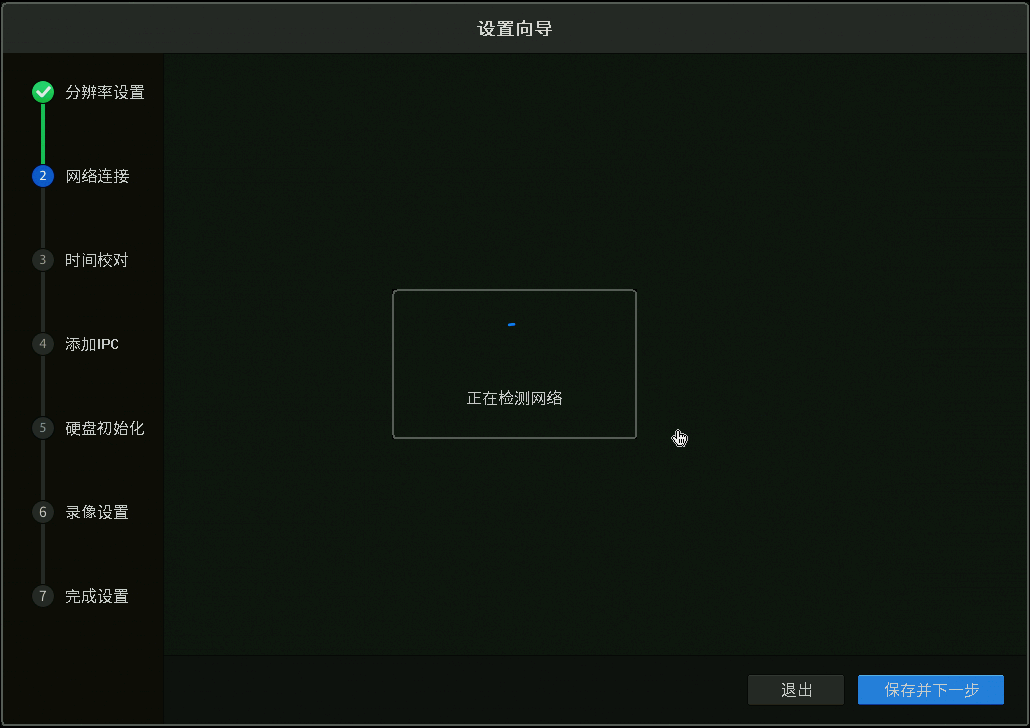This screenshot has width=1030, height=728.
Task: Open the 添加IPC step
Action: click(92, 344)
